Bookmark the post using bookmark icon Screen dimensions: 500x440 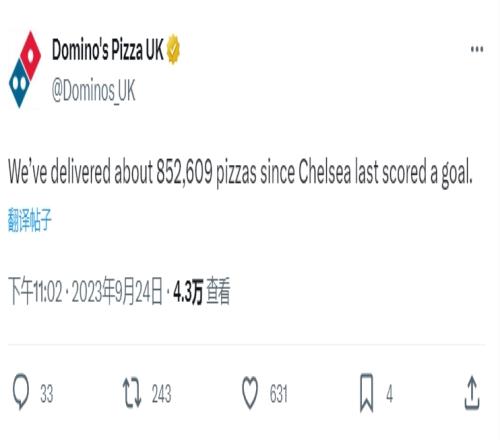pos(367,393)
